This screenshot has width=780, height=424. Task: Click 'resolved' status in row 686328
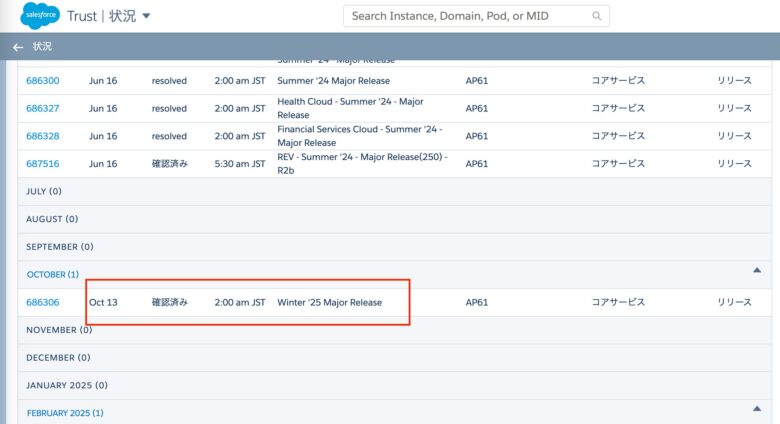pyautogui.click(x=169, y=136)
